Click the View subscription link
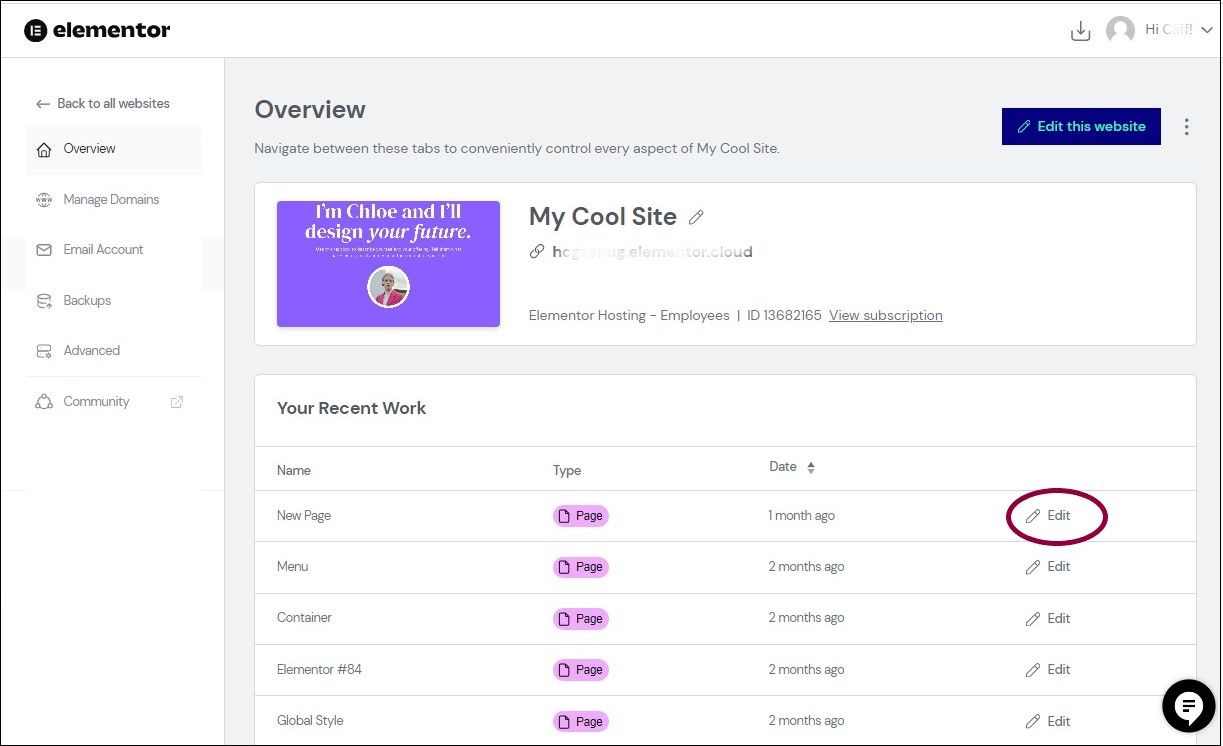This screenshot has height=746, width=1223. point(886,315)
